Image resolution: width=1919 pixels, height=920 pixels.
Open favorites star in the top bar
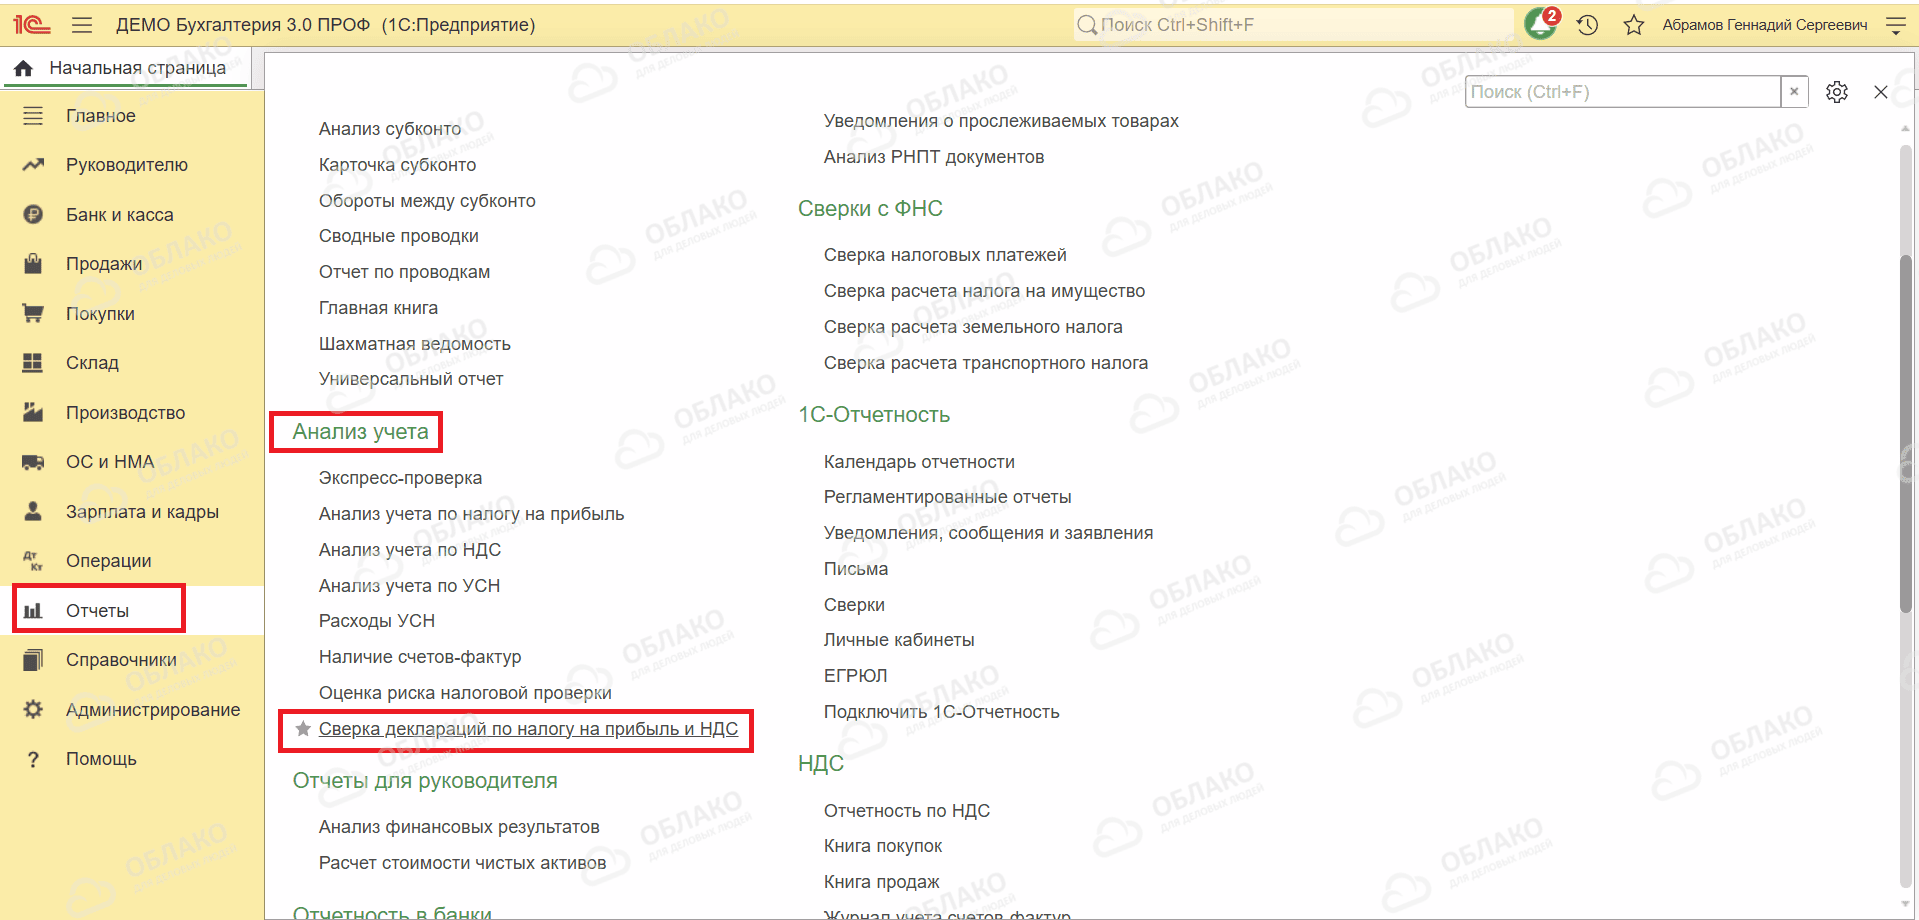(x=1633, y=25)
